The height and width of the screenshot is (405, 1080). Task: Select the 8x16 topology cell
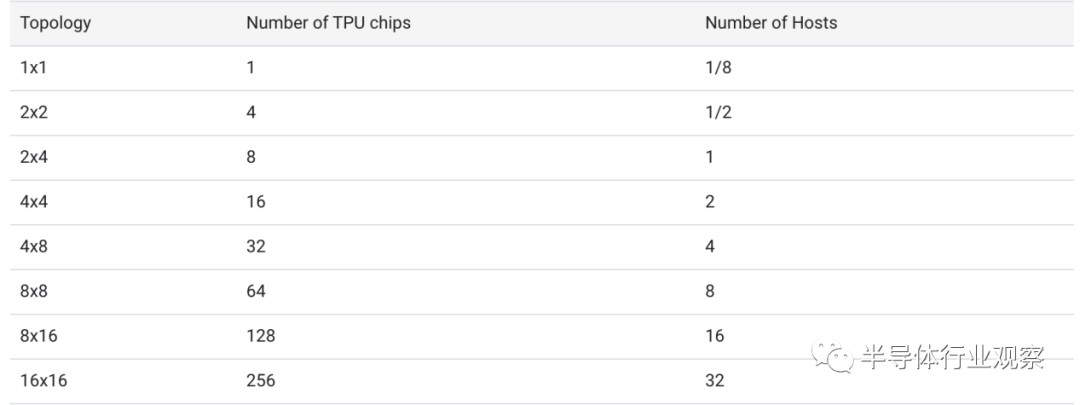tap(38, 336)
